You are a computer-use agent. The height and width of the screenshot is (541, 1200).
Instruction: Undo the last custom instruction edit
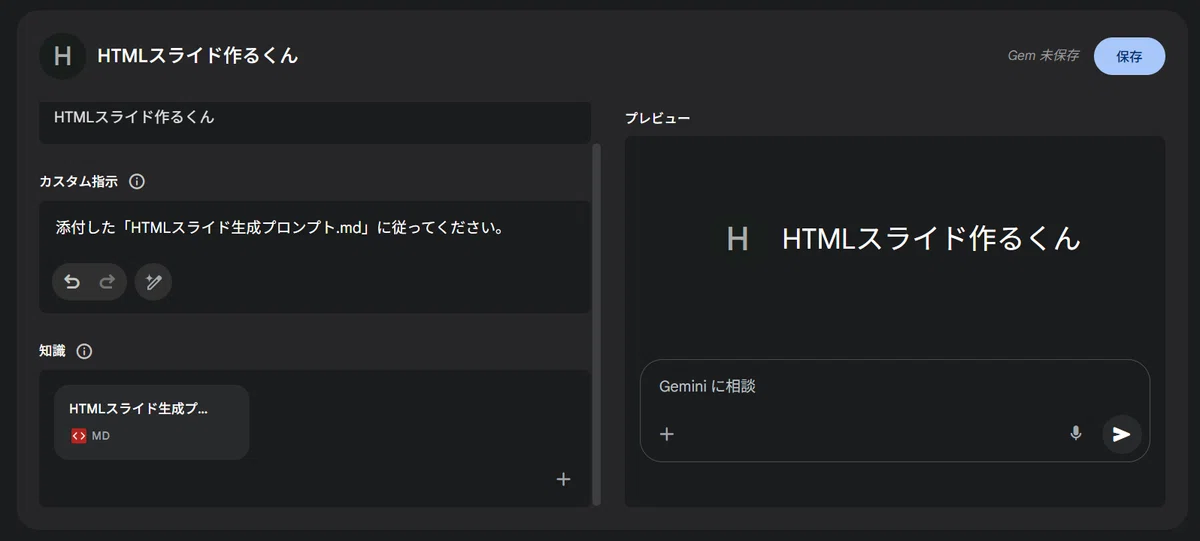coord(72,283)
